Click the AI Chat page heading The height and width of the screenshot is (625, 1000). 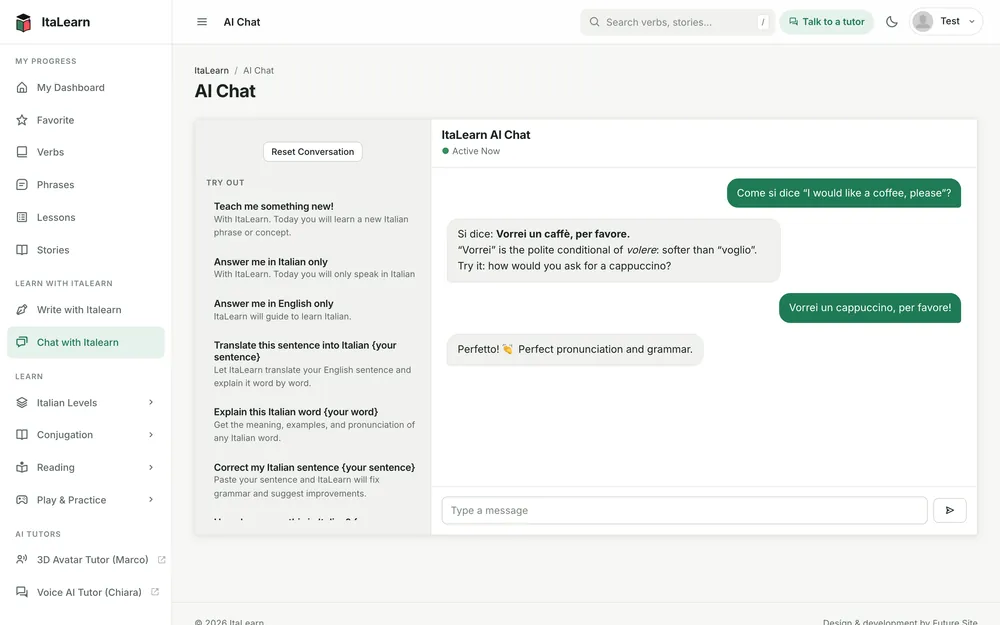click(x=225, y=91)
